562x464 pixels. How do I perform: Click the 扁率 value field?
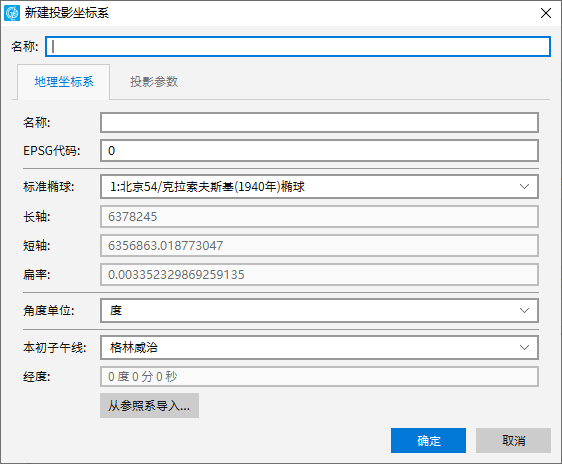pos(319,274)
